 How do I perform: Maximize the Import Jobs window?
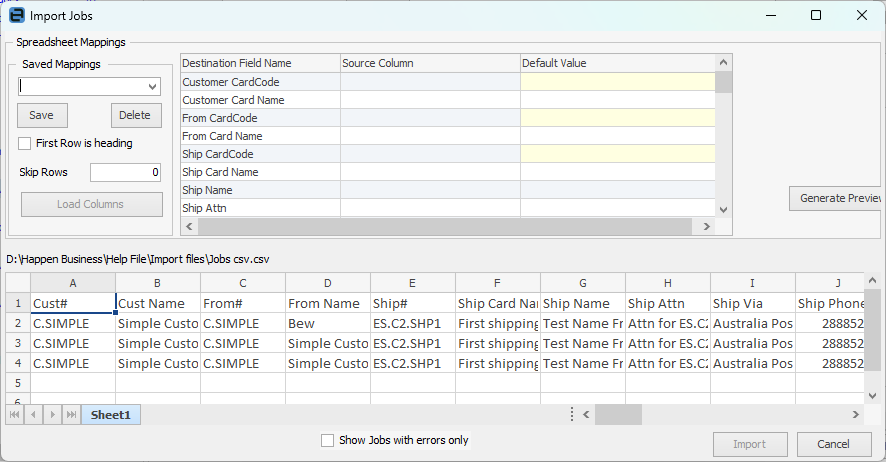tap(815, 15)
